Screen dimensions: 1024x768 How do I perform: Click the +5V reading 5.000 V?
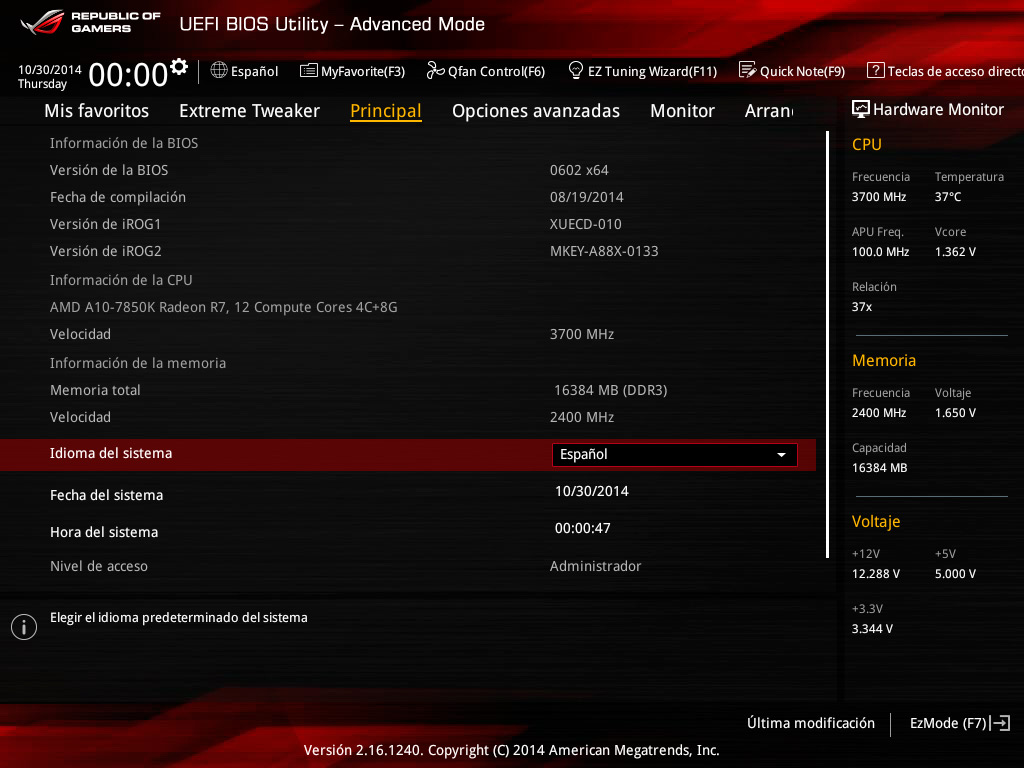(955, 573)
